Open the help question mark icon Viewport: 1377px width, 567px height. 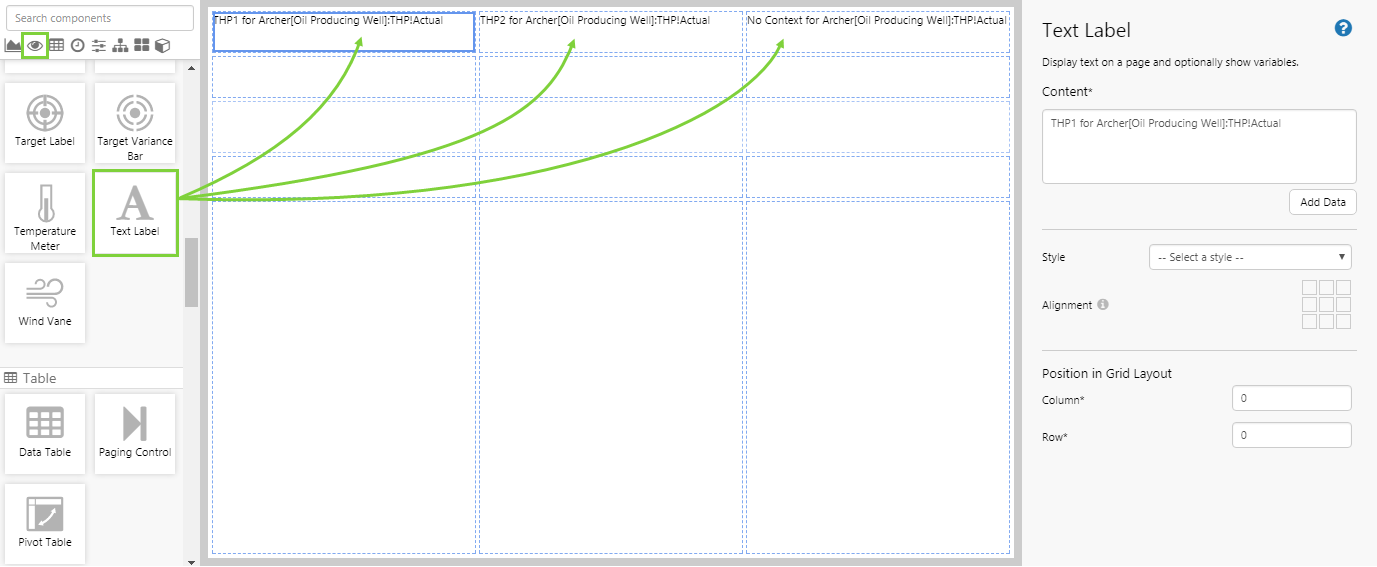1343,29
